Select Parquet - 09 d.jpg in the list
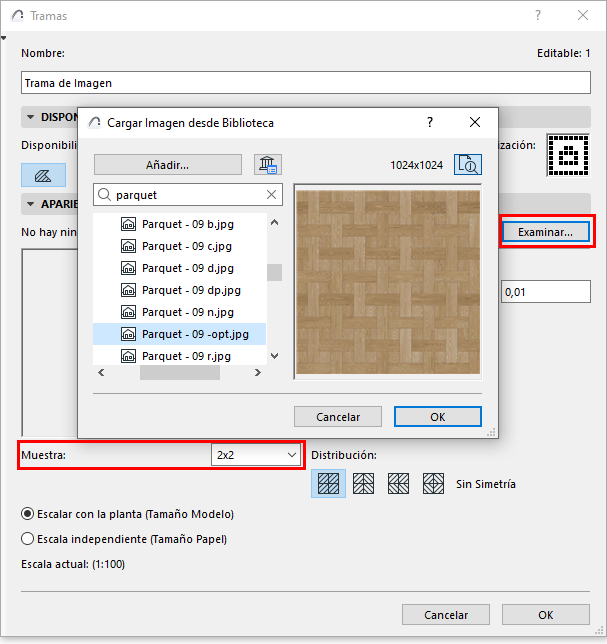This screenshot has width=607, height=644. point(179,268)
